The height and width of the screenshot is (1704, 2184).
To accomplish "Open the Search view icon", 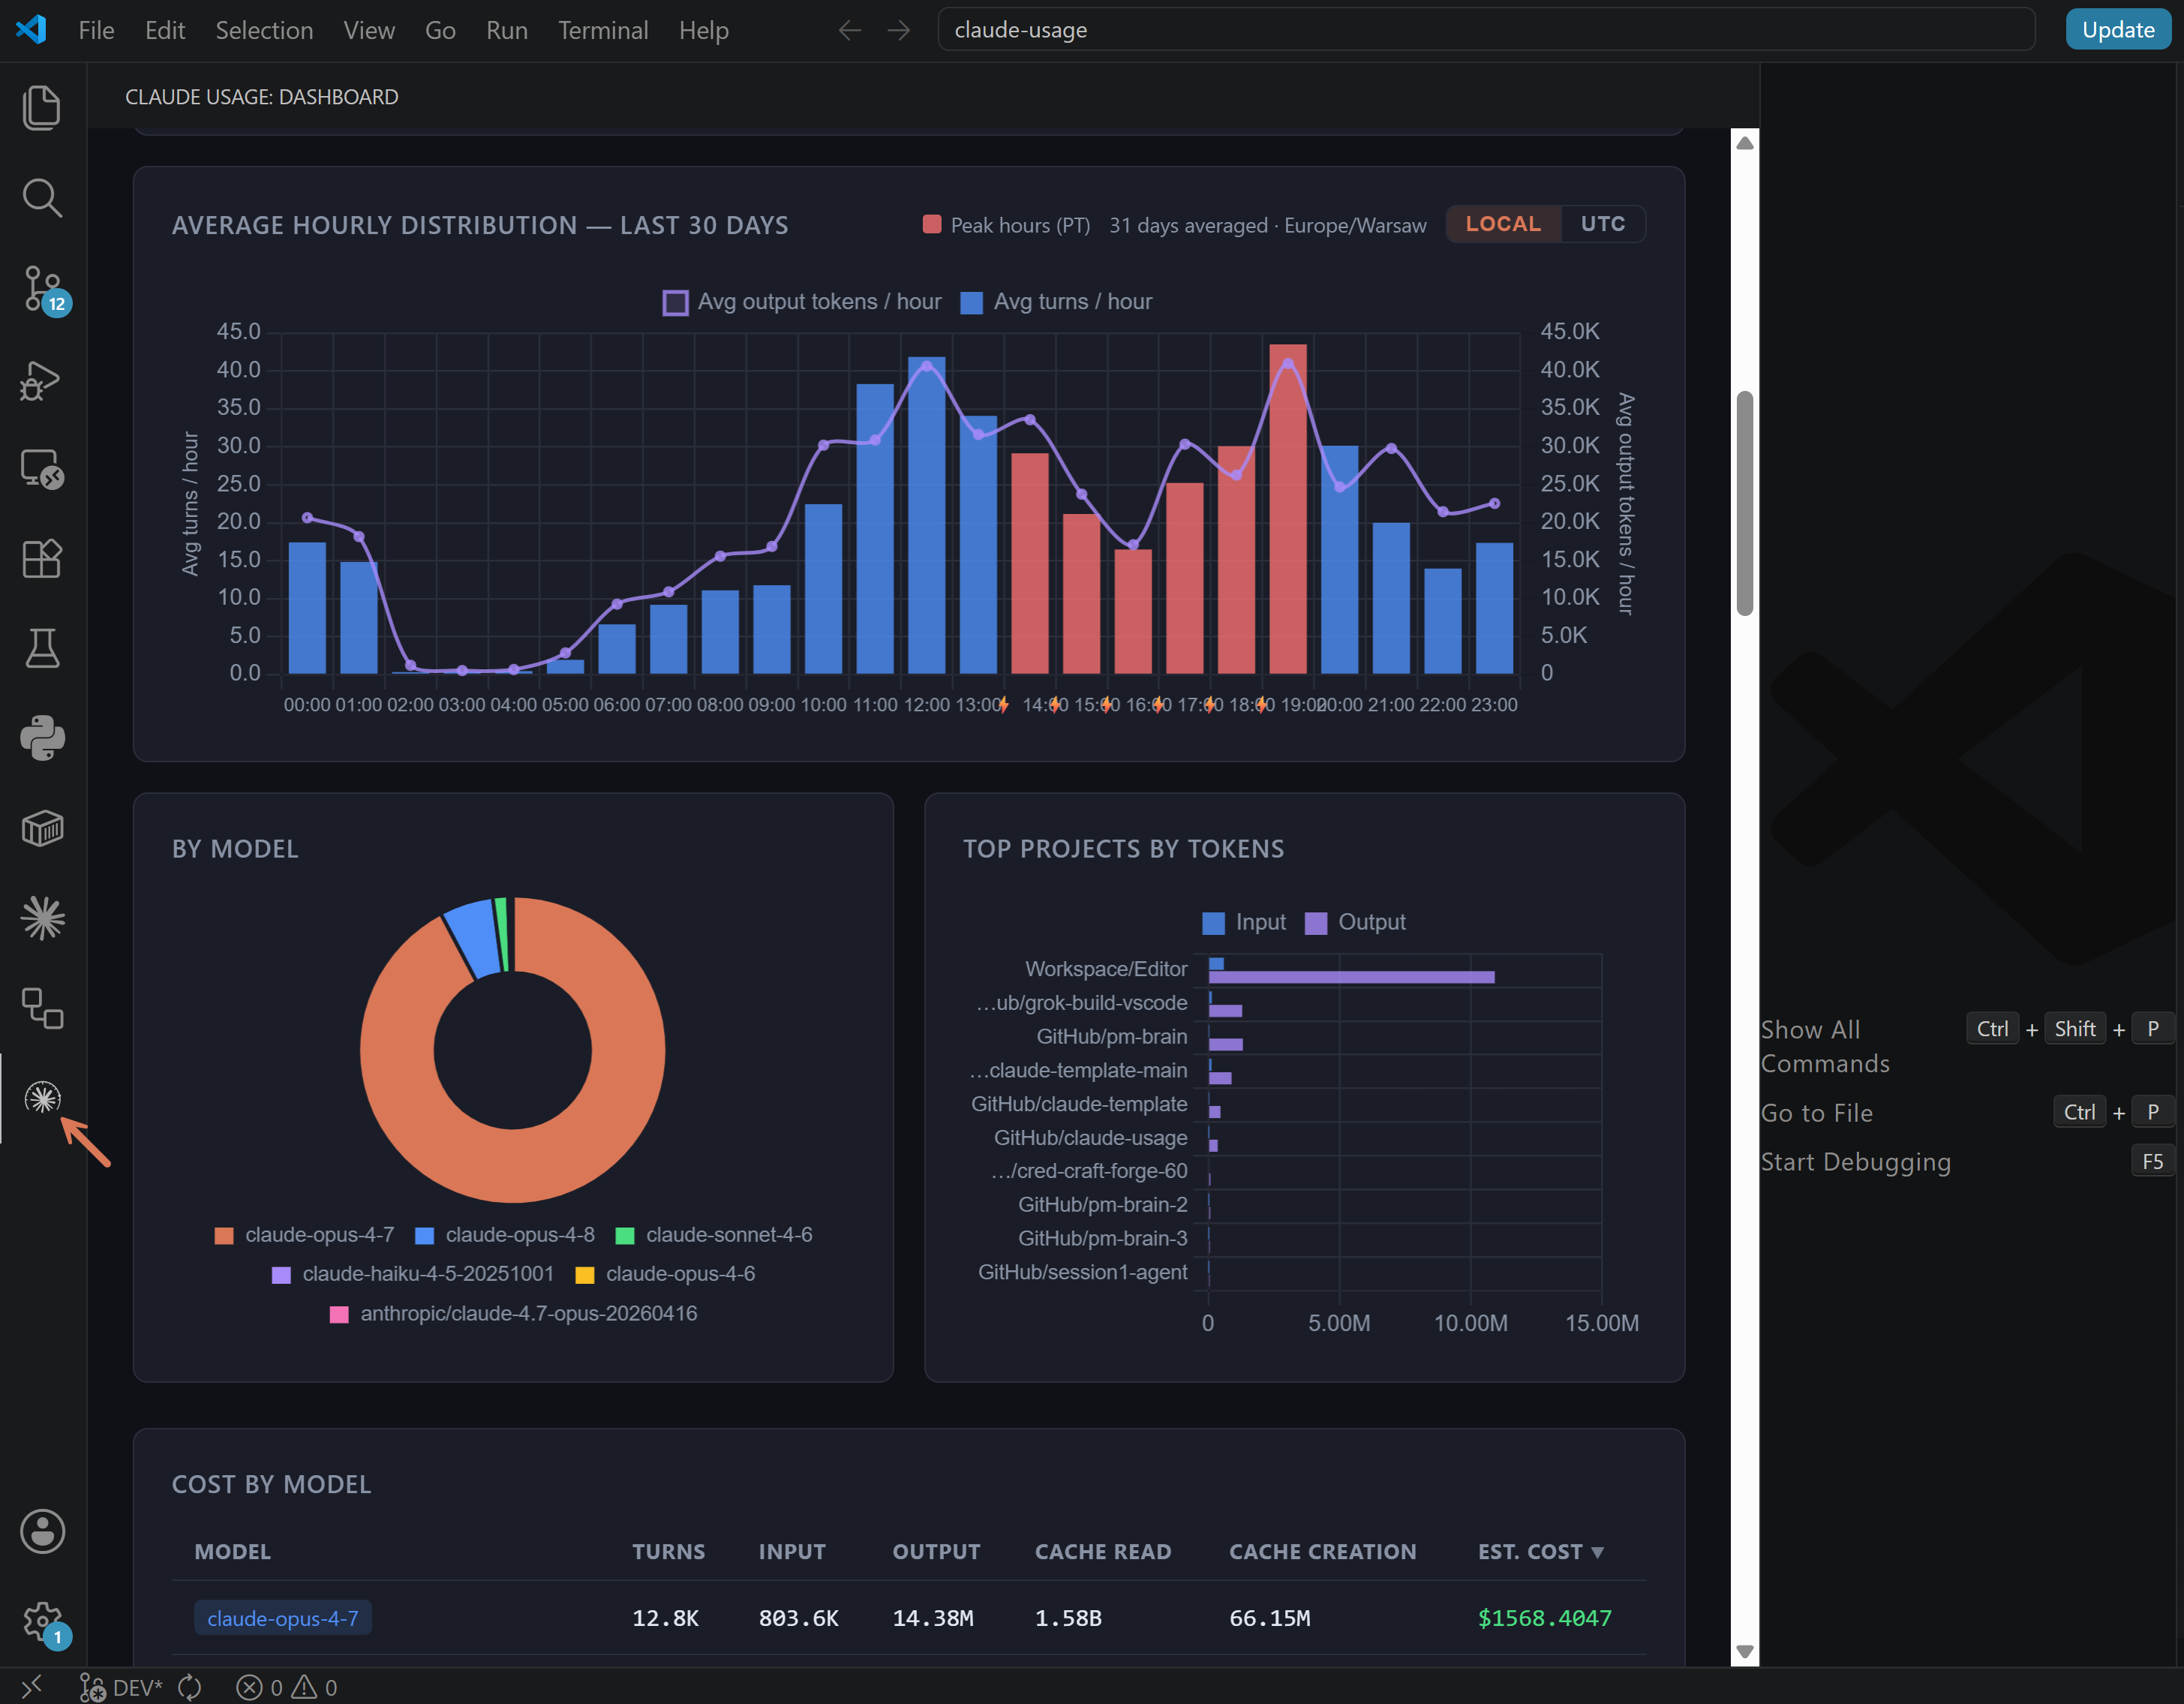I will (x=42, y=198).
